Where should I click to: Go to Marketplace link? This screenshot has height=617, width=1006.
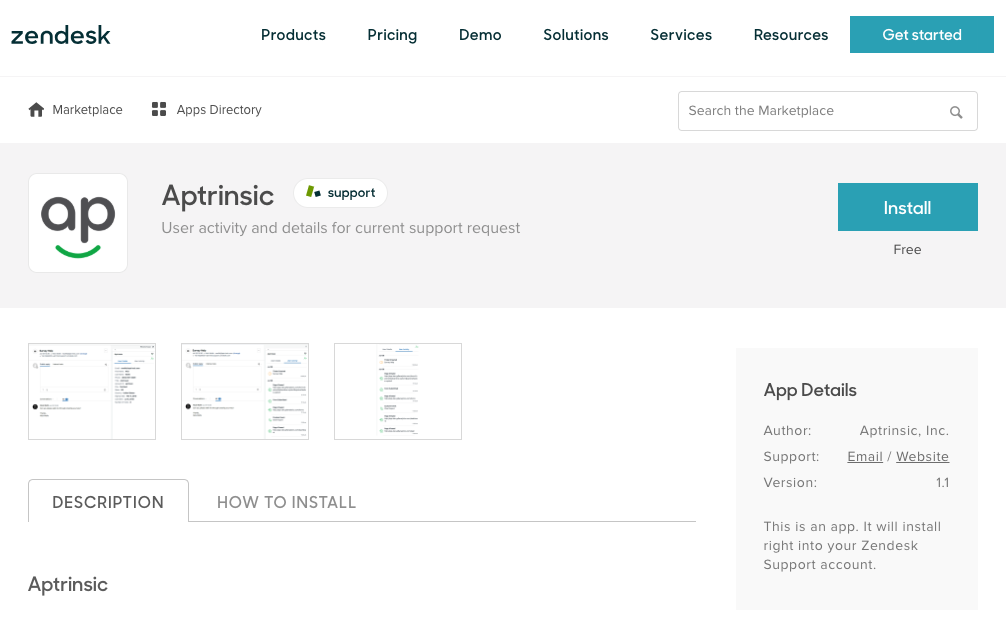[87, 110]
